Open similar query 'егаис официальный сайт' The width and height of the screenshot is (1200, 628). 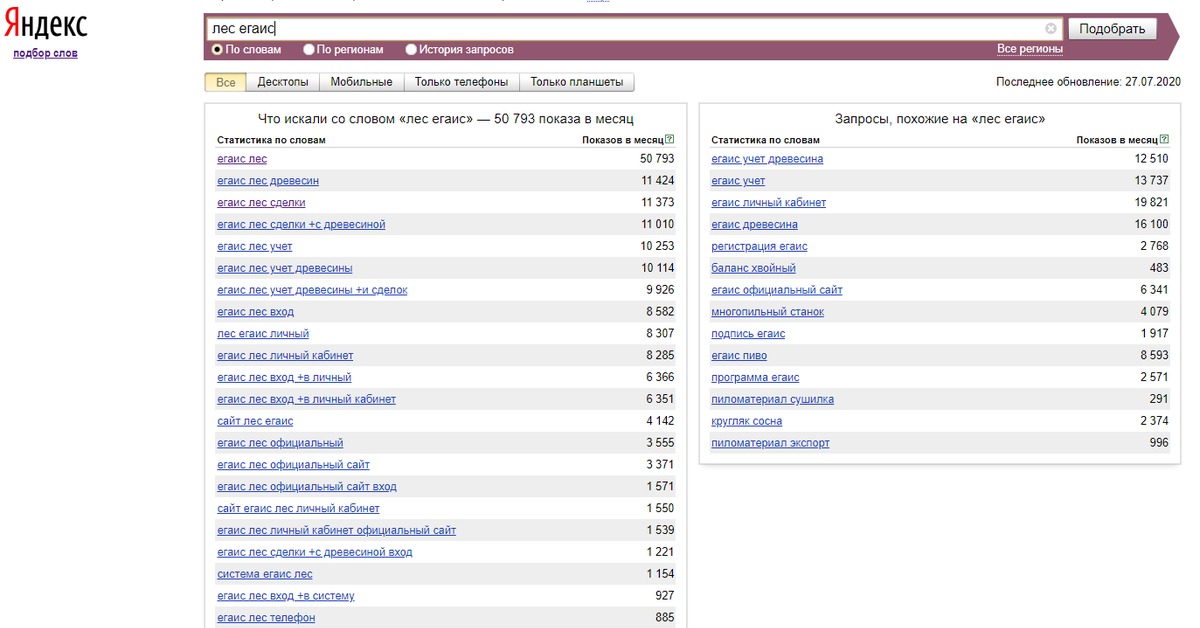tap(777, 290)
